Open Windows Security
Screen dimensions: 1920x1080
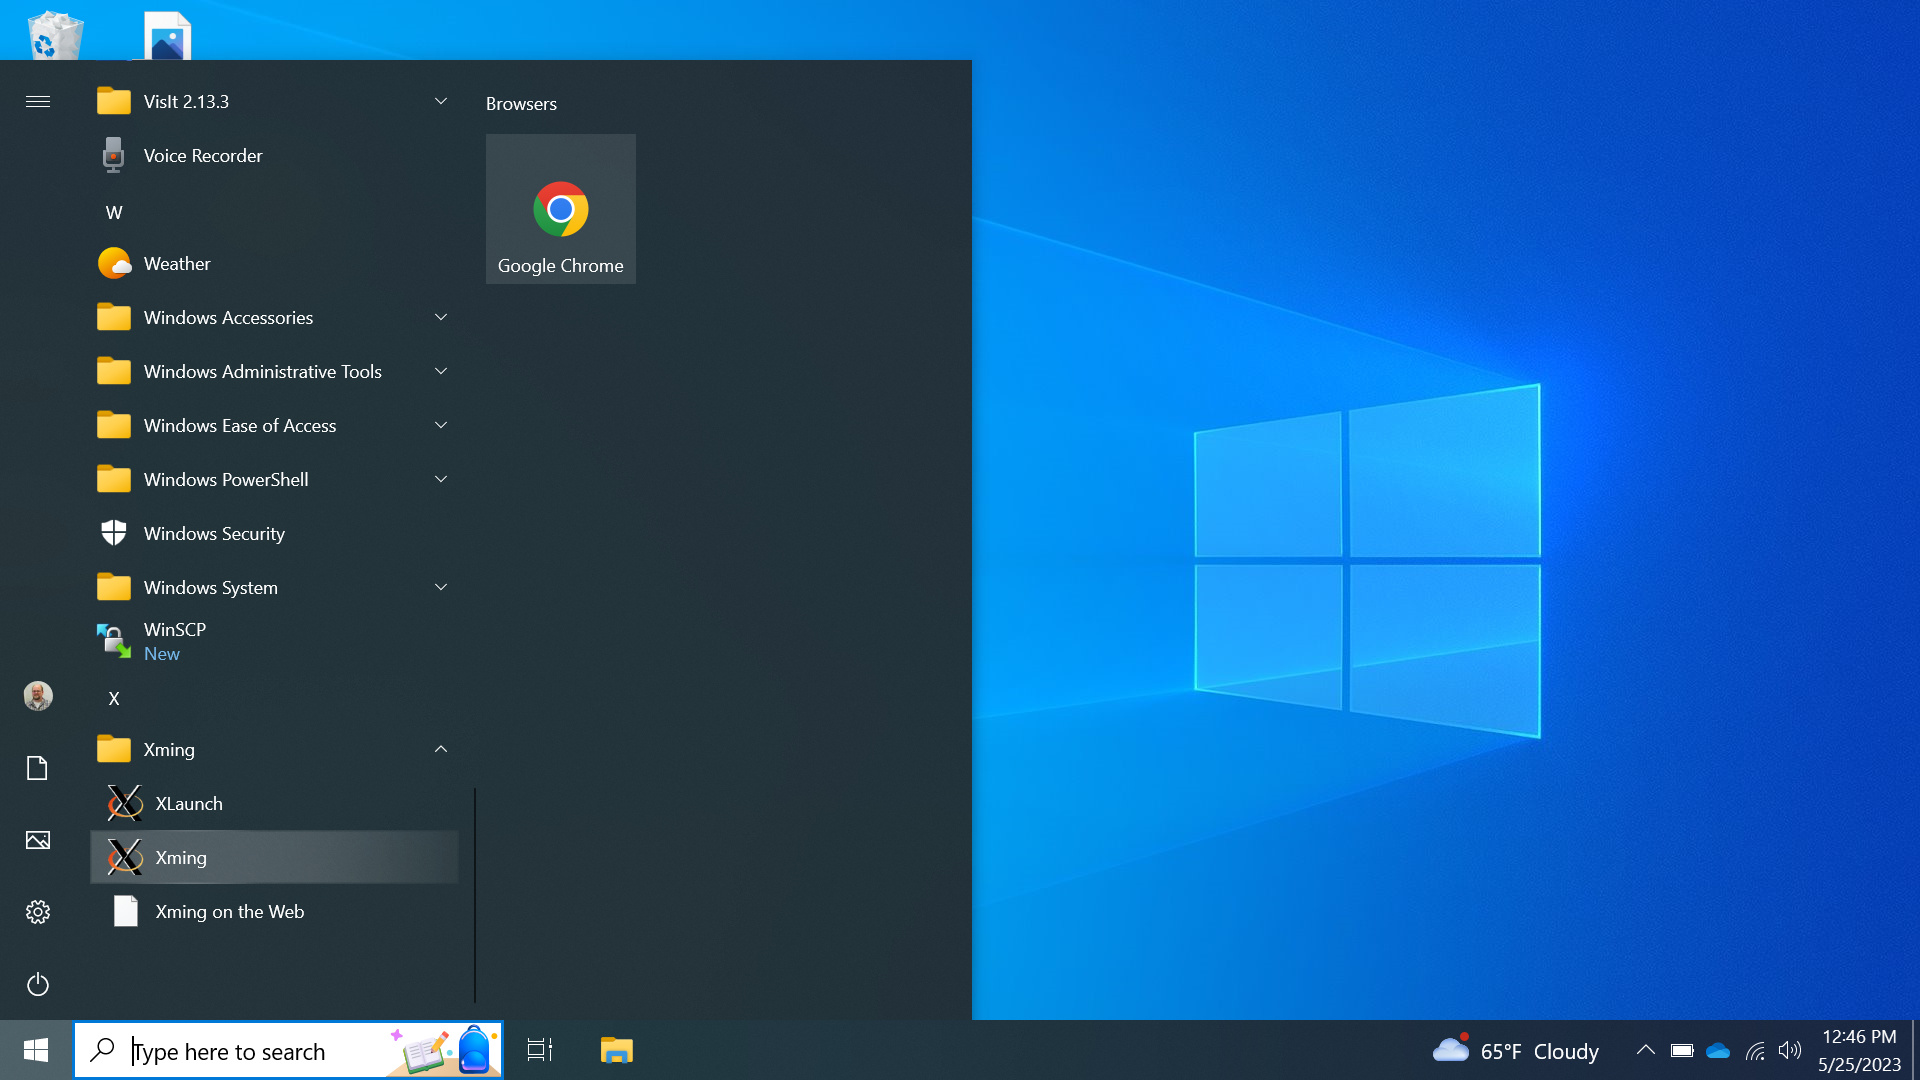point(214,534)
